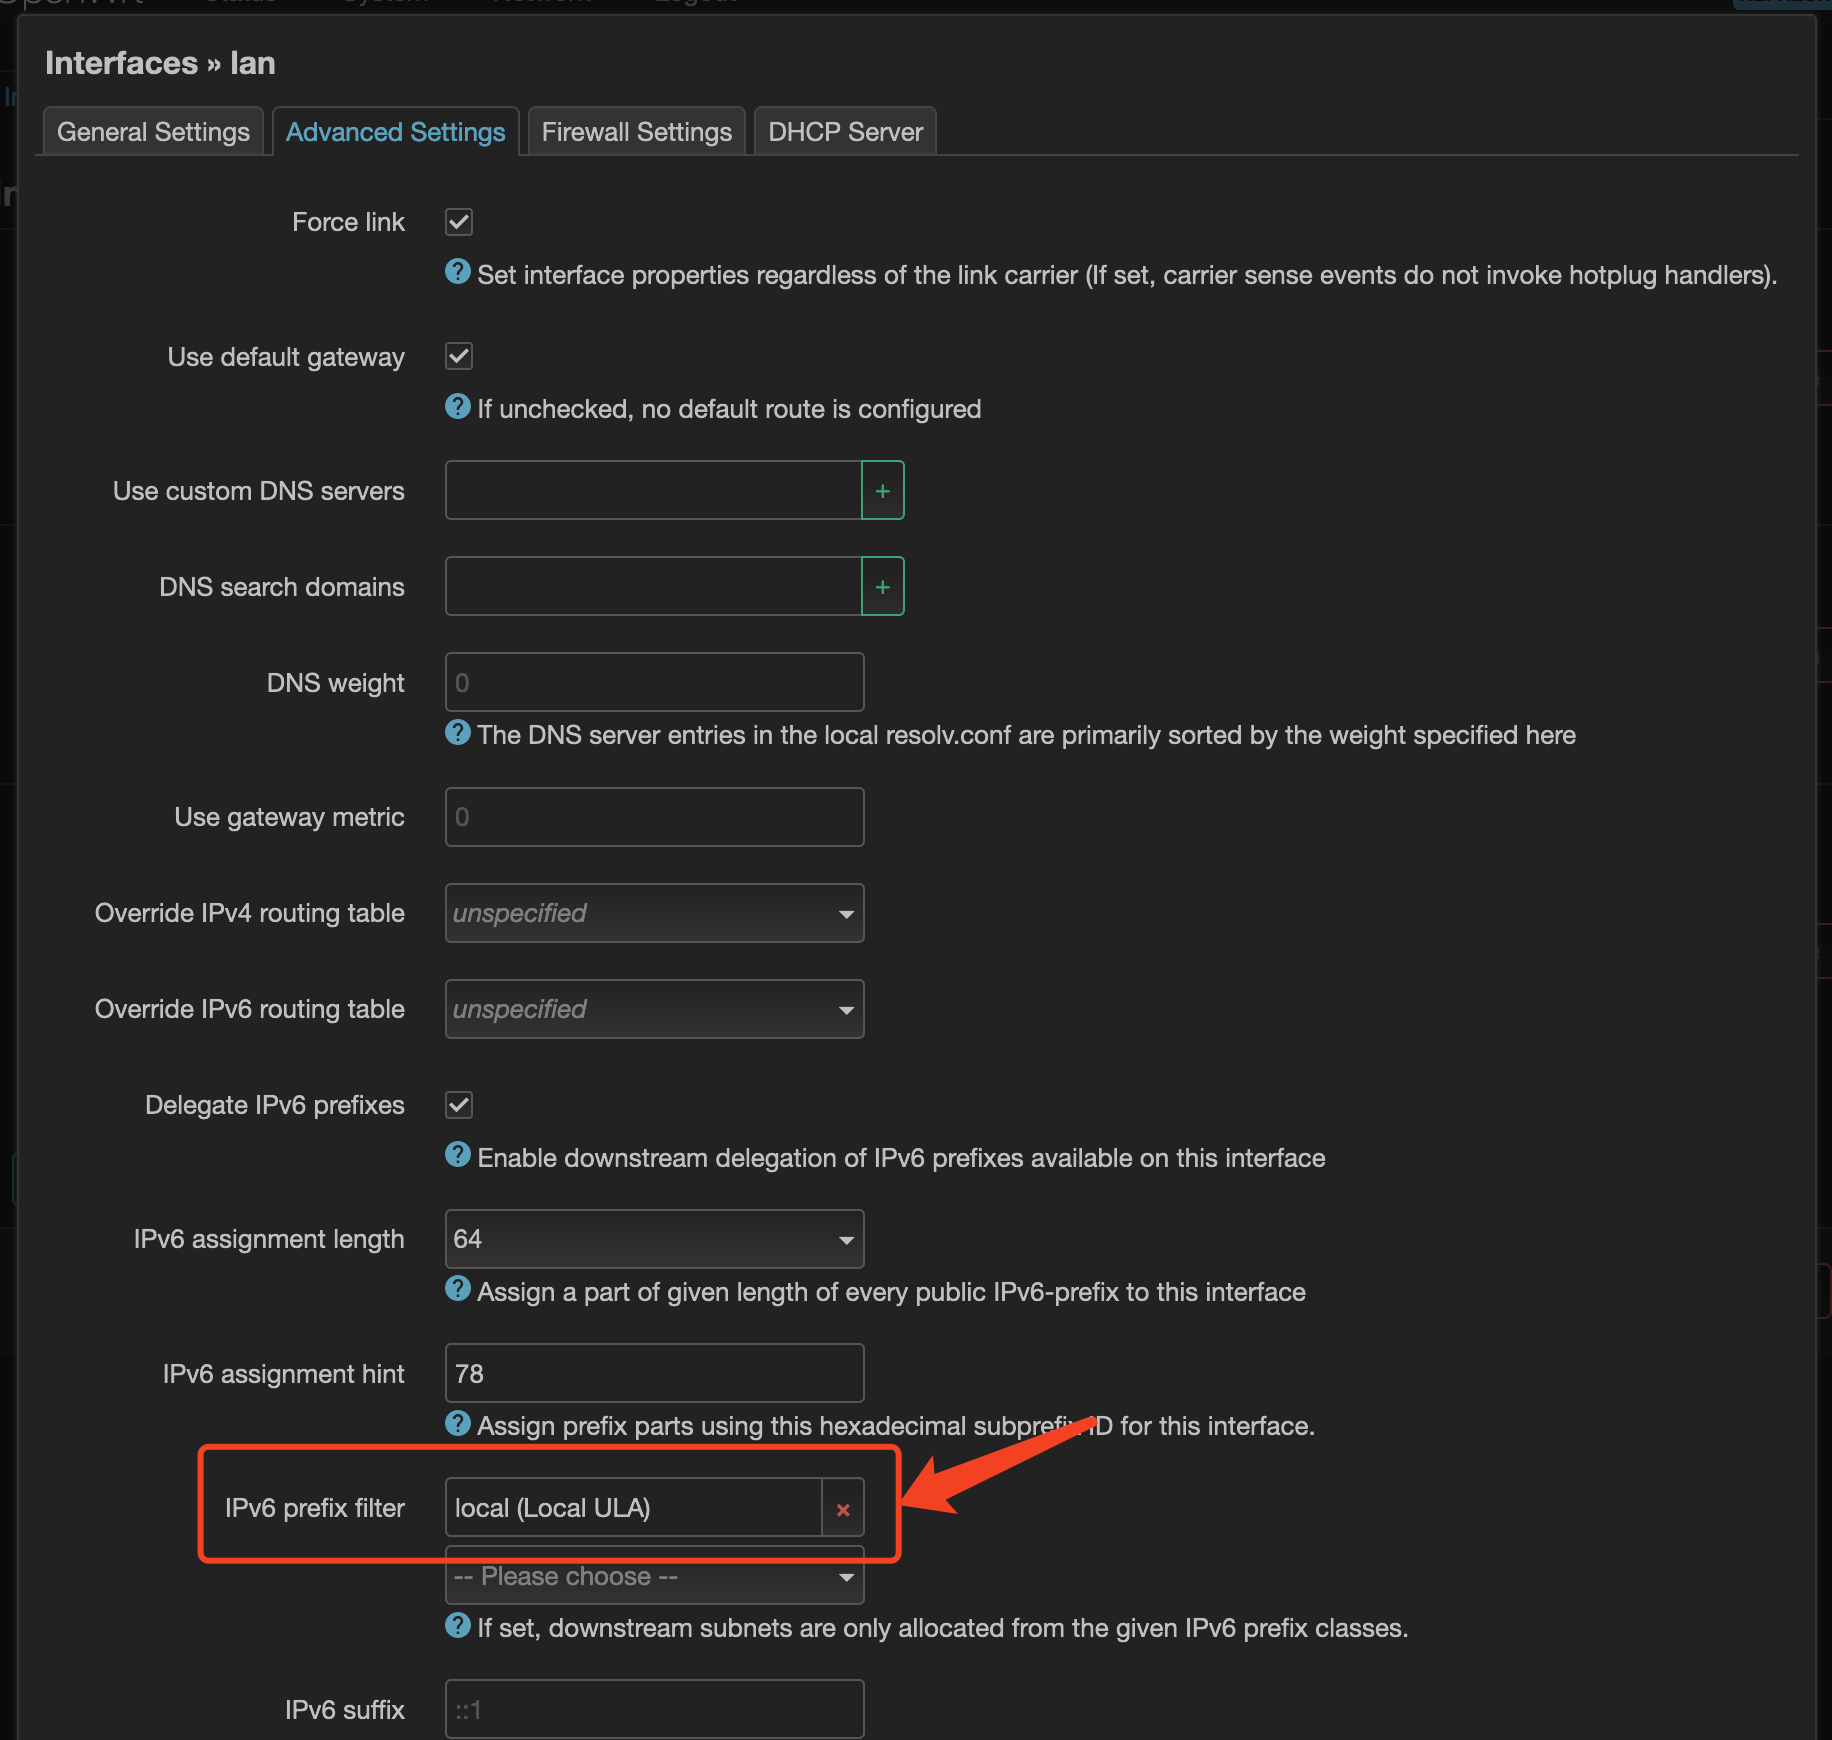Viewport: 1832px width, 1740px height.
Task: Click help icon under Delegate IPv6 prefixes
Action: click(457, 1155)
